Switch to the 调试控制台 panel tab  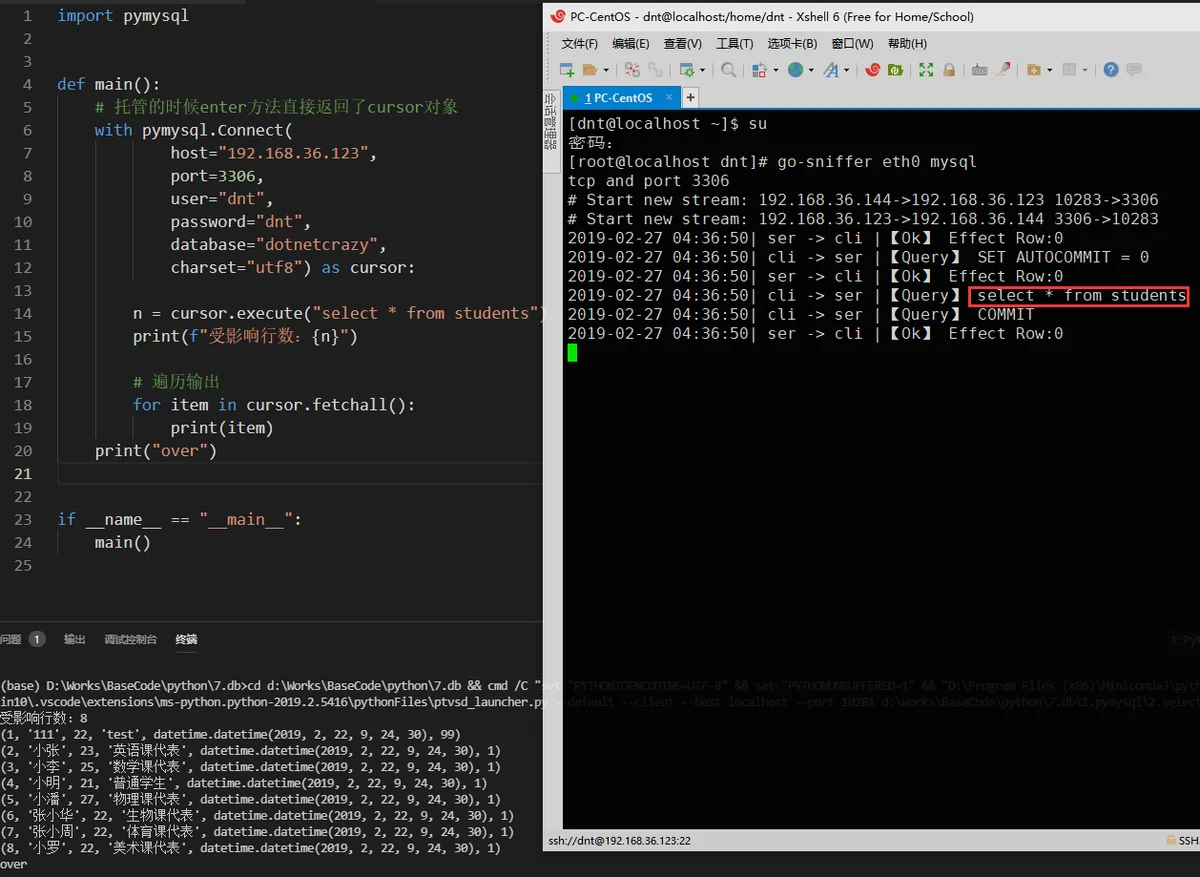click(131, 639)
